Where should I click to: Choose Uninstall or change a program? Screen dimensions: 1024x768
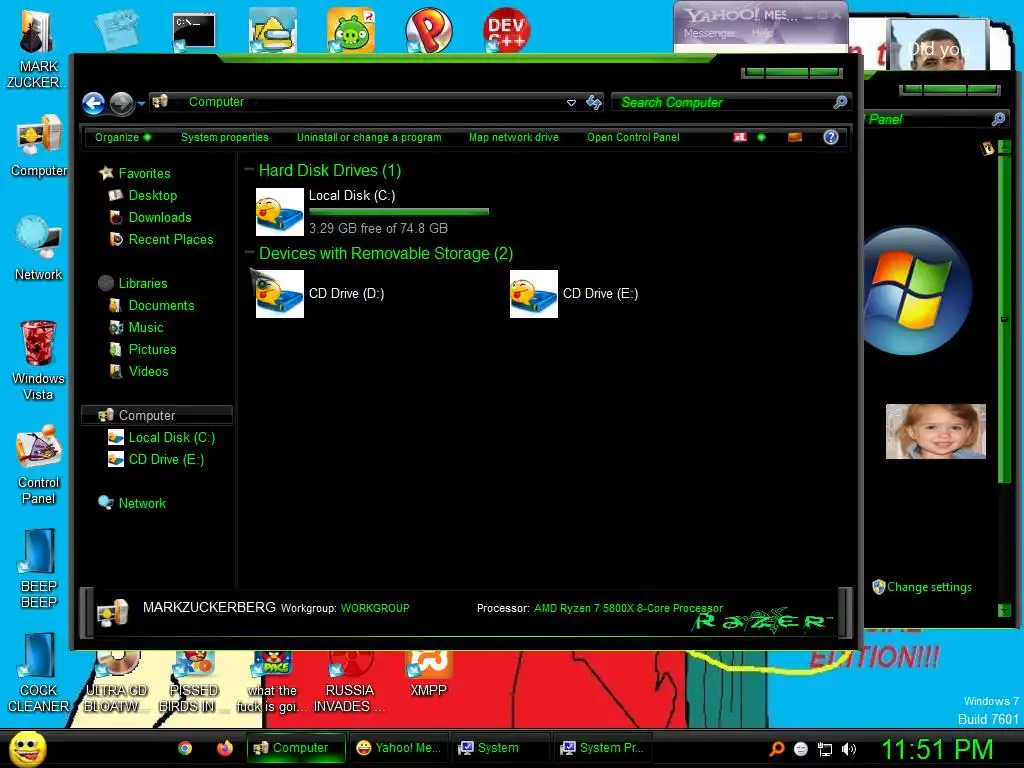click(369, 137)
